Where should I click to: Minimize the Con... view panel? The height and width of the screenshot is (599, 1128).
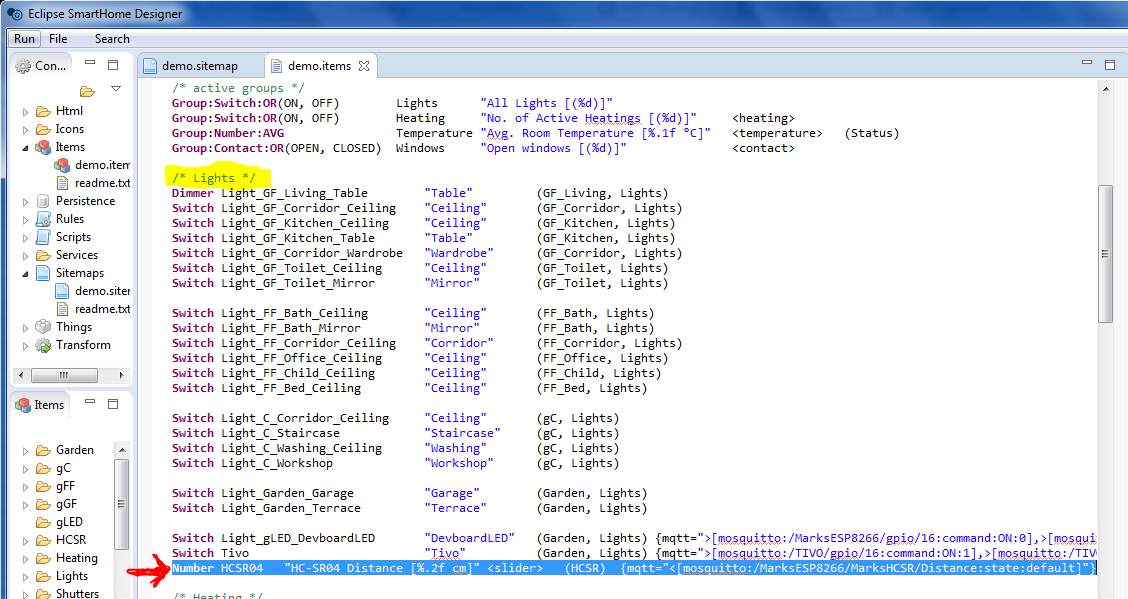(90, 63)
